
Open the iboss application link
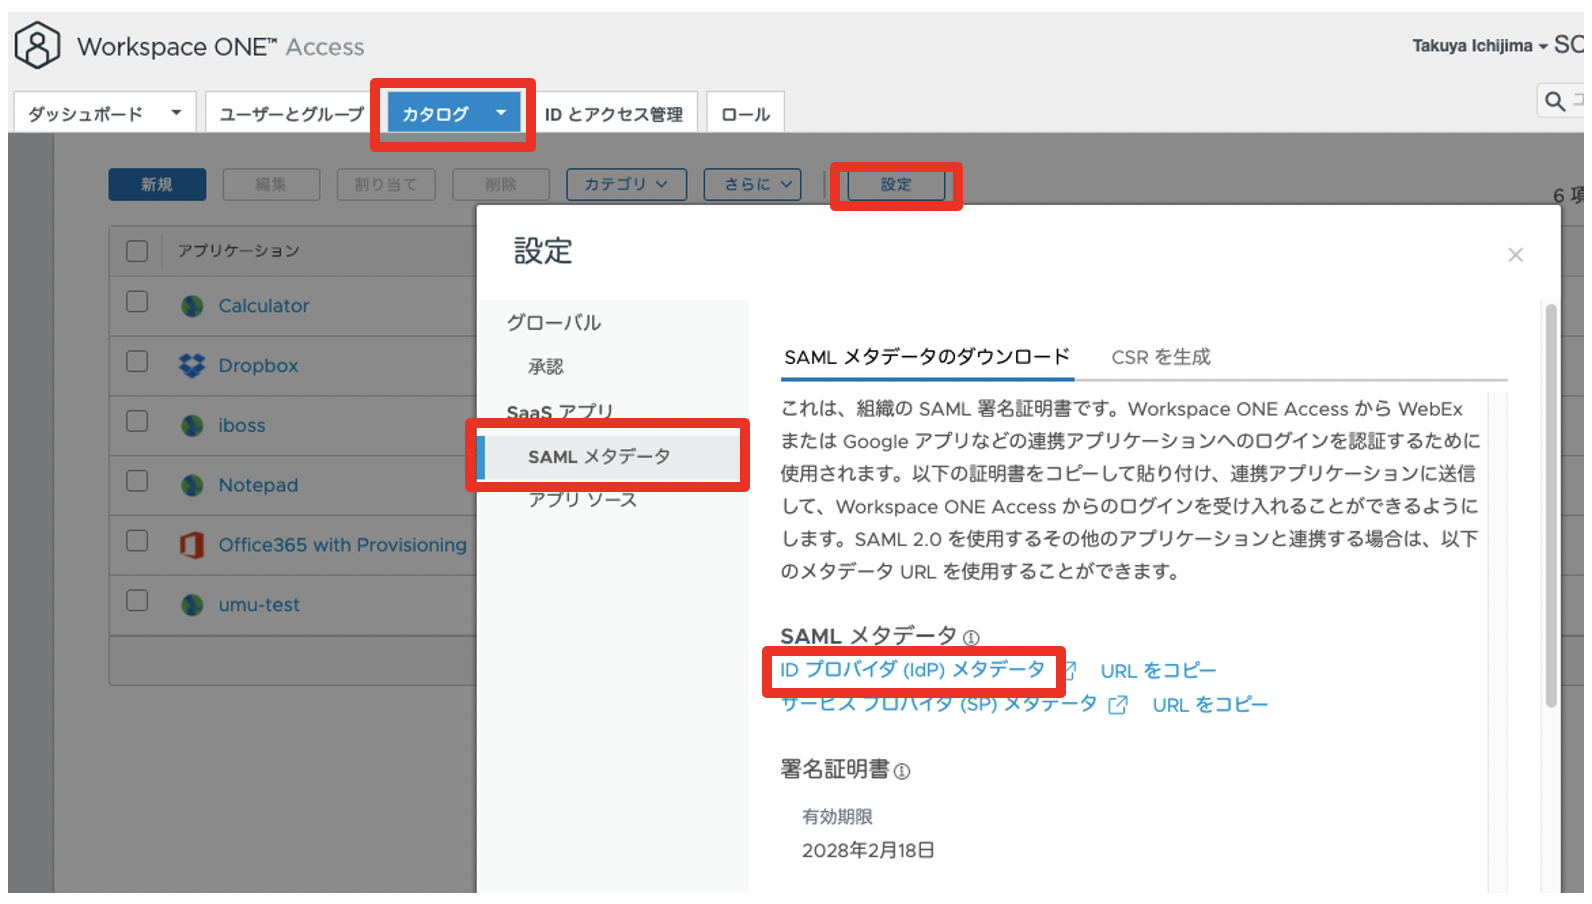tap(242, 426)
